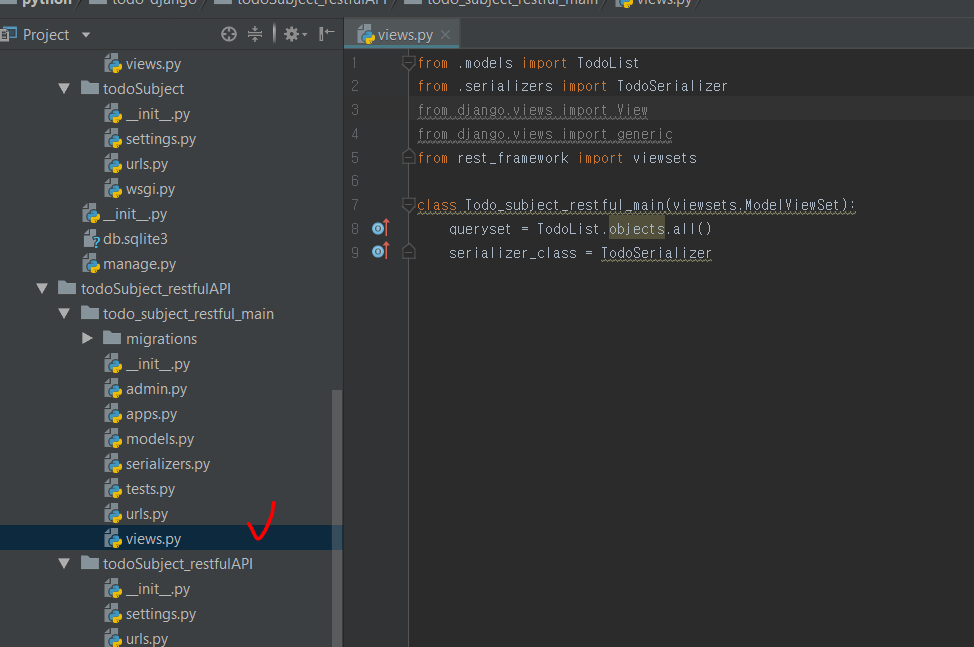Open the Project panel gear settings
Viewport: 974px width, 647px height.
295,34
